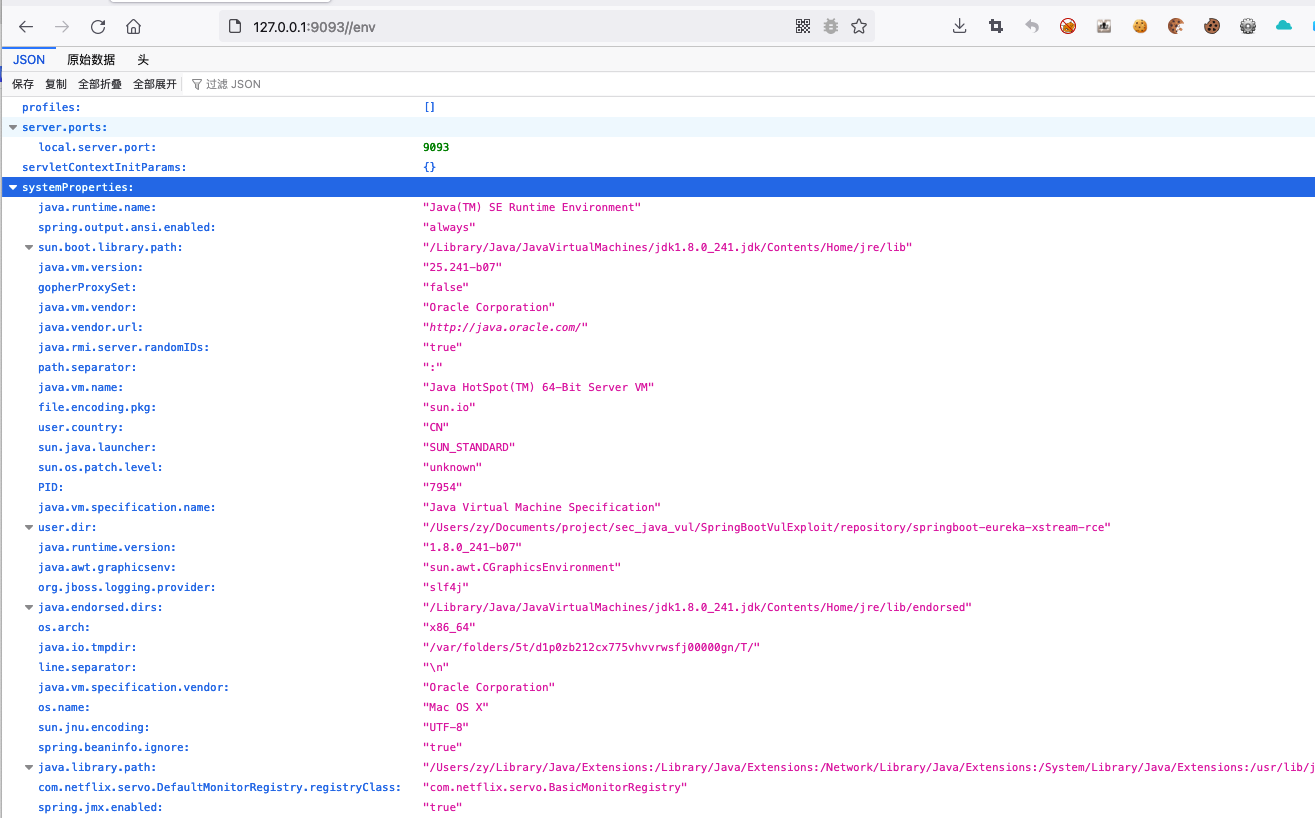Click the bug icon in address bar
The width and height of the screenshot is (1315, 818).
pyautogui.click(x=831, y=26)
